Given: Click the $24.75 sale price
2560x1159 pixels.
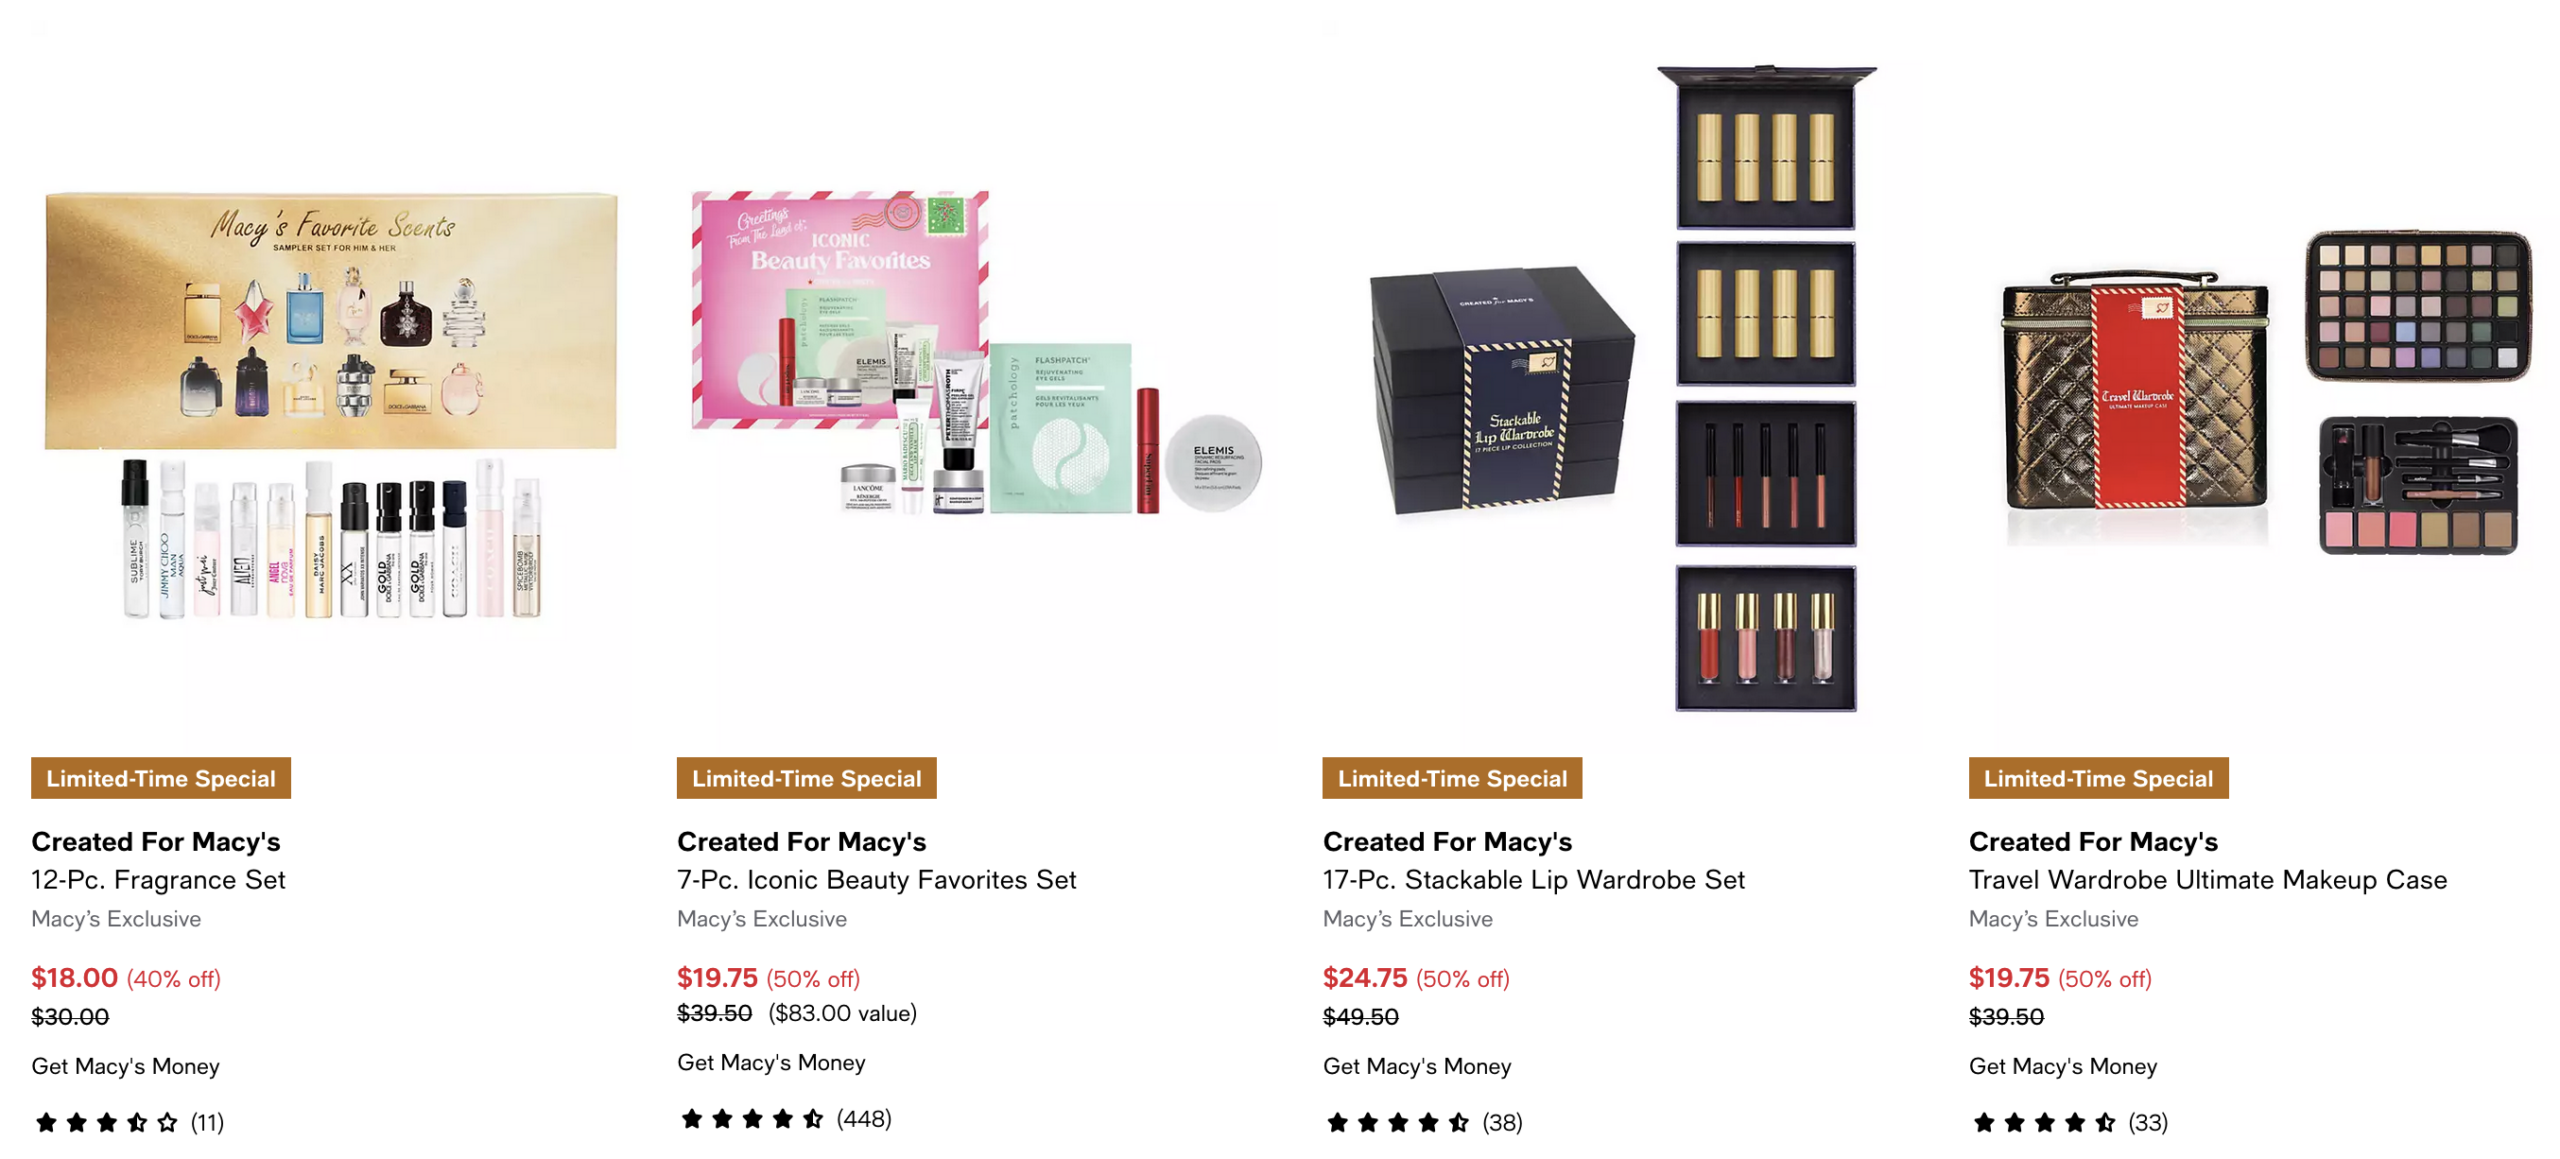Looking at the screenshot, I should pos(1364,977).
